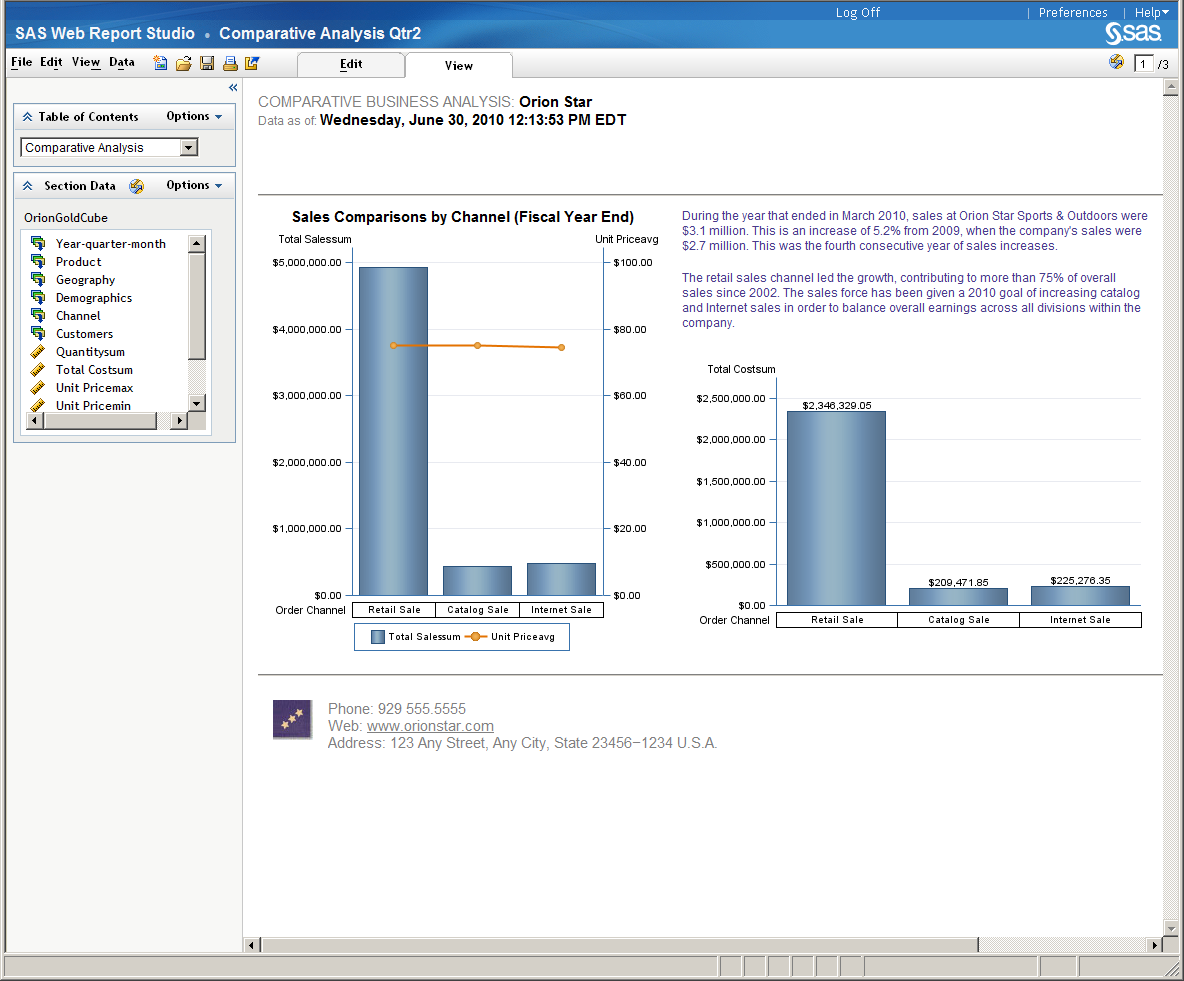
Task: Open the Comparative Analysis section dropdown
Action: [188, 148]
